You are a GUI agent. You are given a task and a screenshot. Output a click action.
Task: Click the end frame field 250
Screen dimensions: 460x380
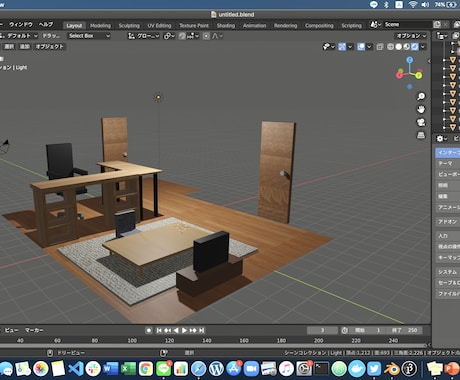406,330
